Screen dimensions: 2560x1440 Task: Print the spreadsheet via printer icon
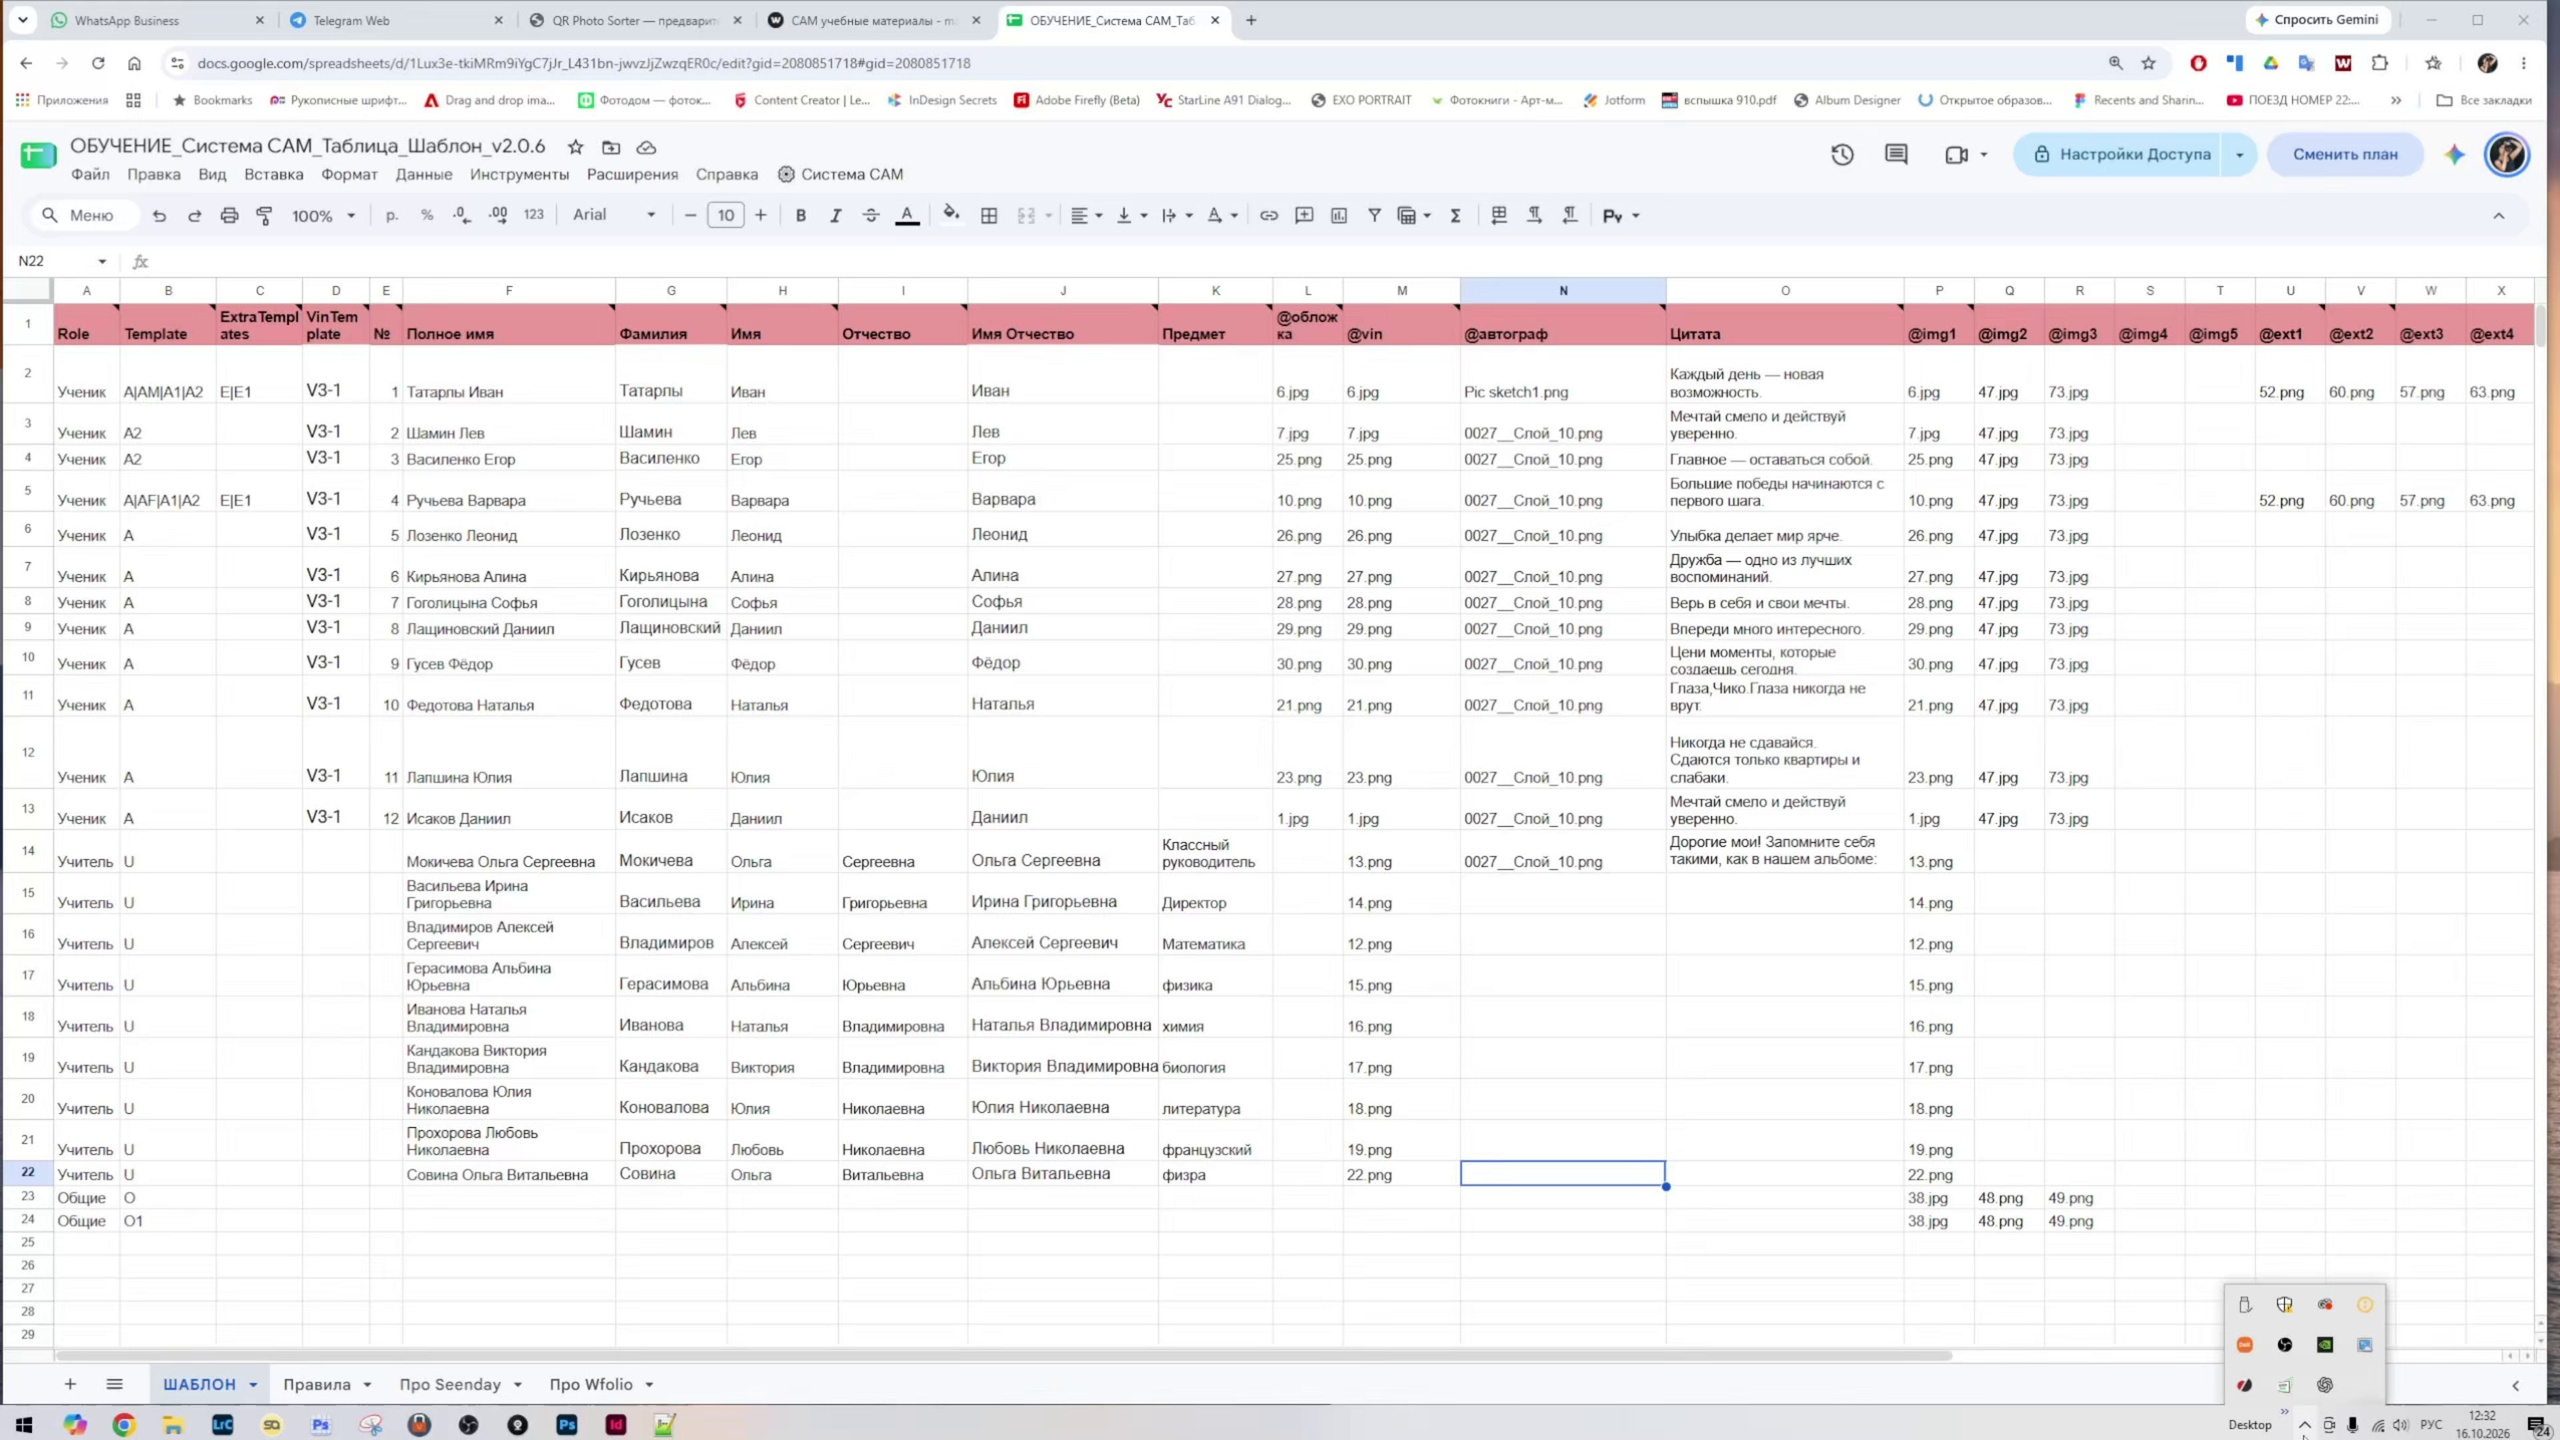(x=229, y=215)
